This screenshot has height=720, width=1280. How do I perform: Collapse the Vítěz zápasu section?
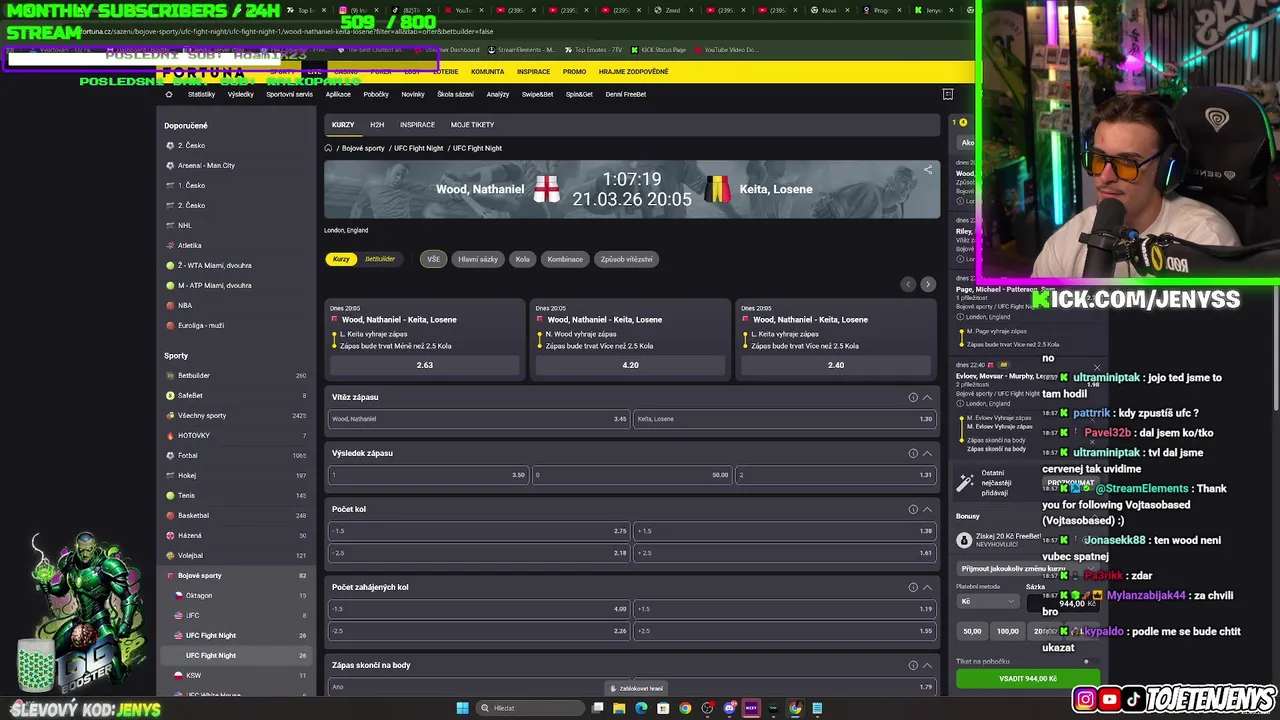click(927, 397)
